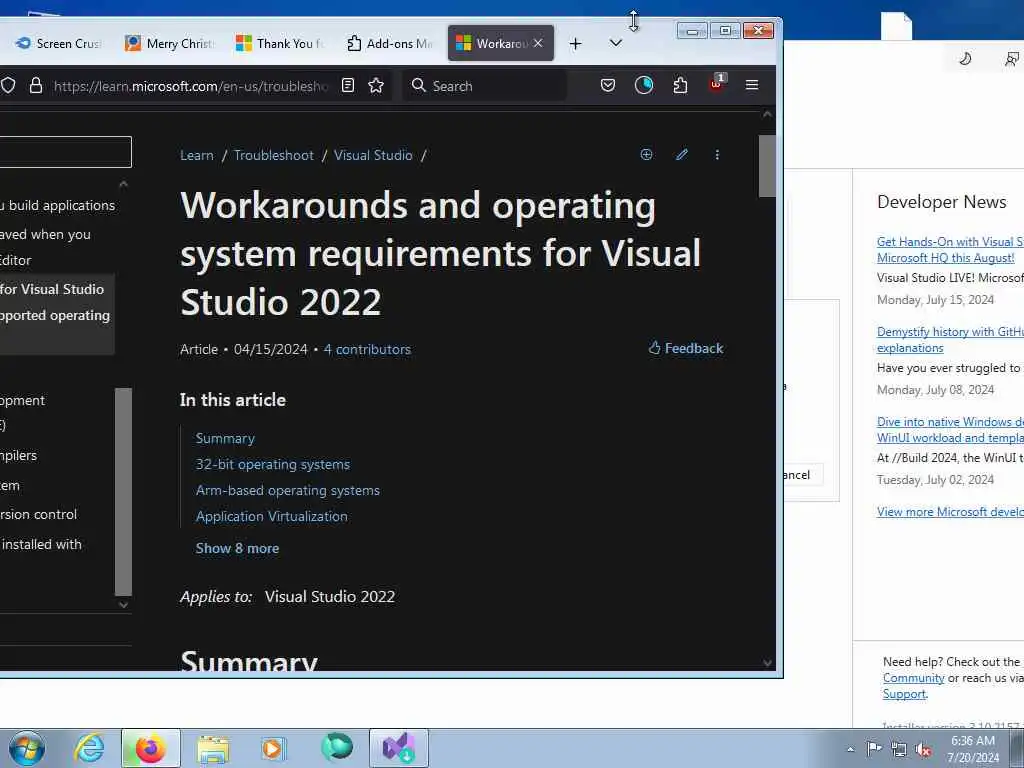Screen dimensions: 1024x768
Task: Show hidden tray icons arrow
Action: 850,750
